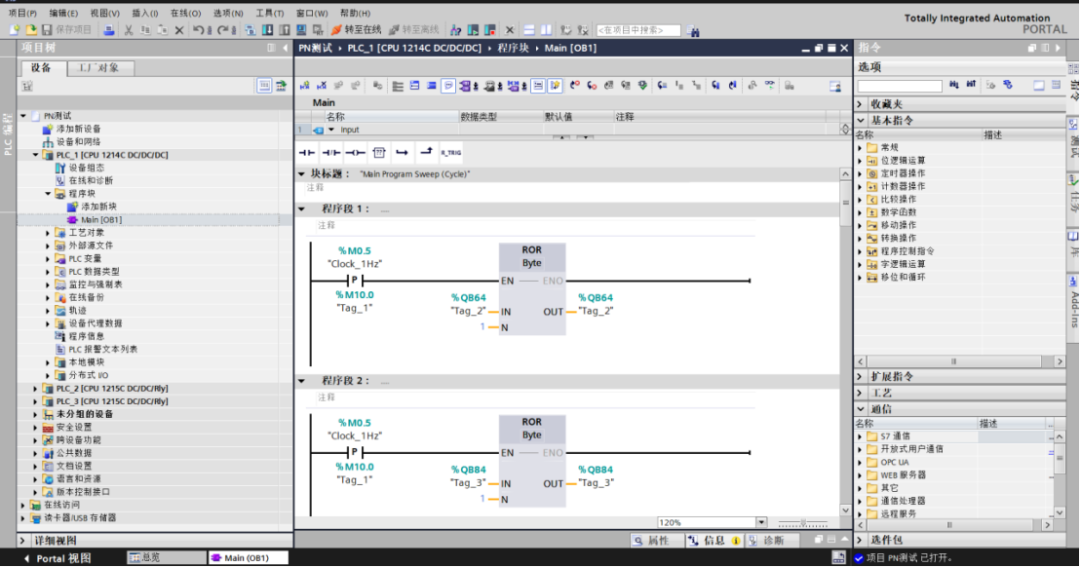Click the delete network icon in editor toolbar

tap(321, 85)
